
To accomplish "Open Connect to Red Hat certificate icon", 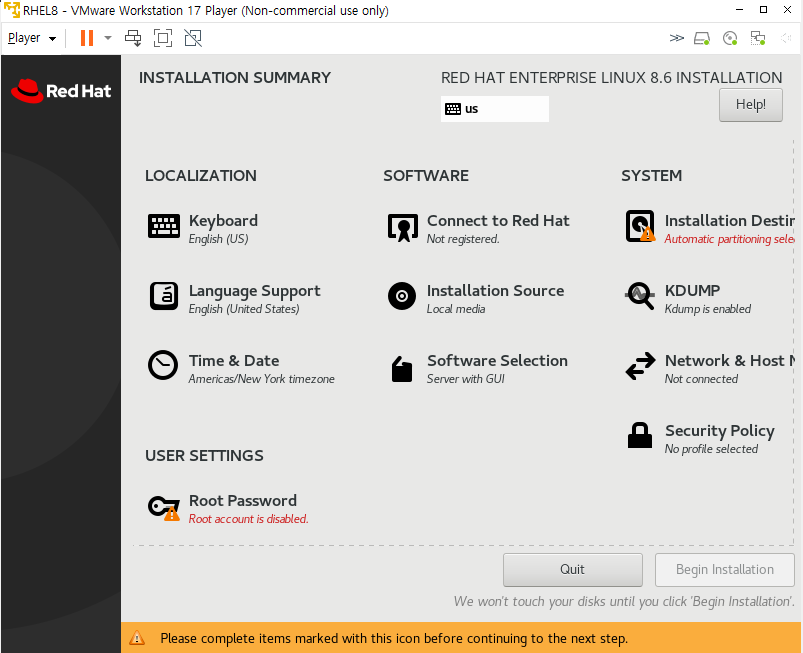I will click(x=403, y=227).
